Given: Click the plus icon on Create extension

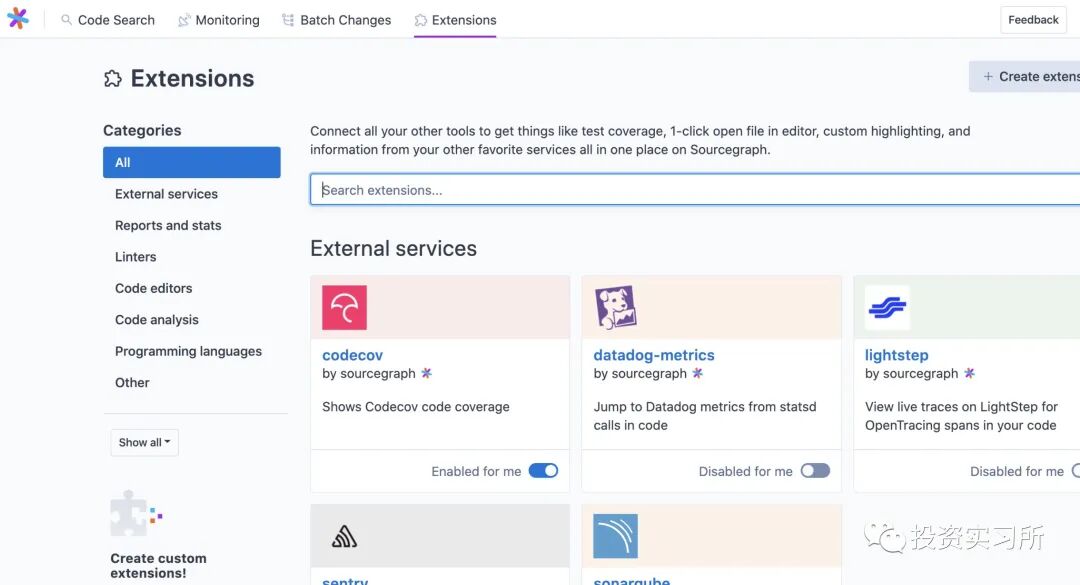Looking at the screenshot, I should [x=988, y=76].
